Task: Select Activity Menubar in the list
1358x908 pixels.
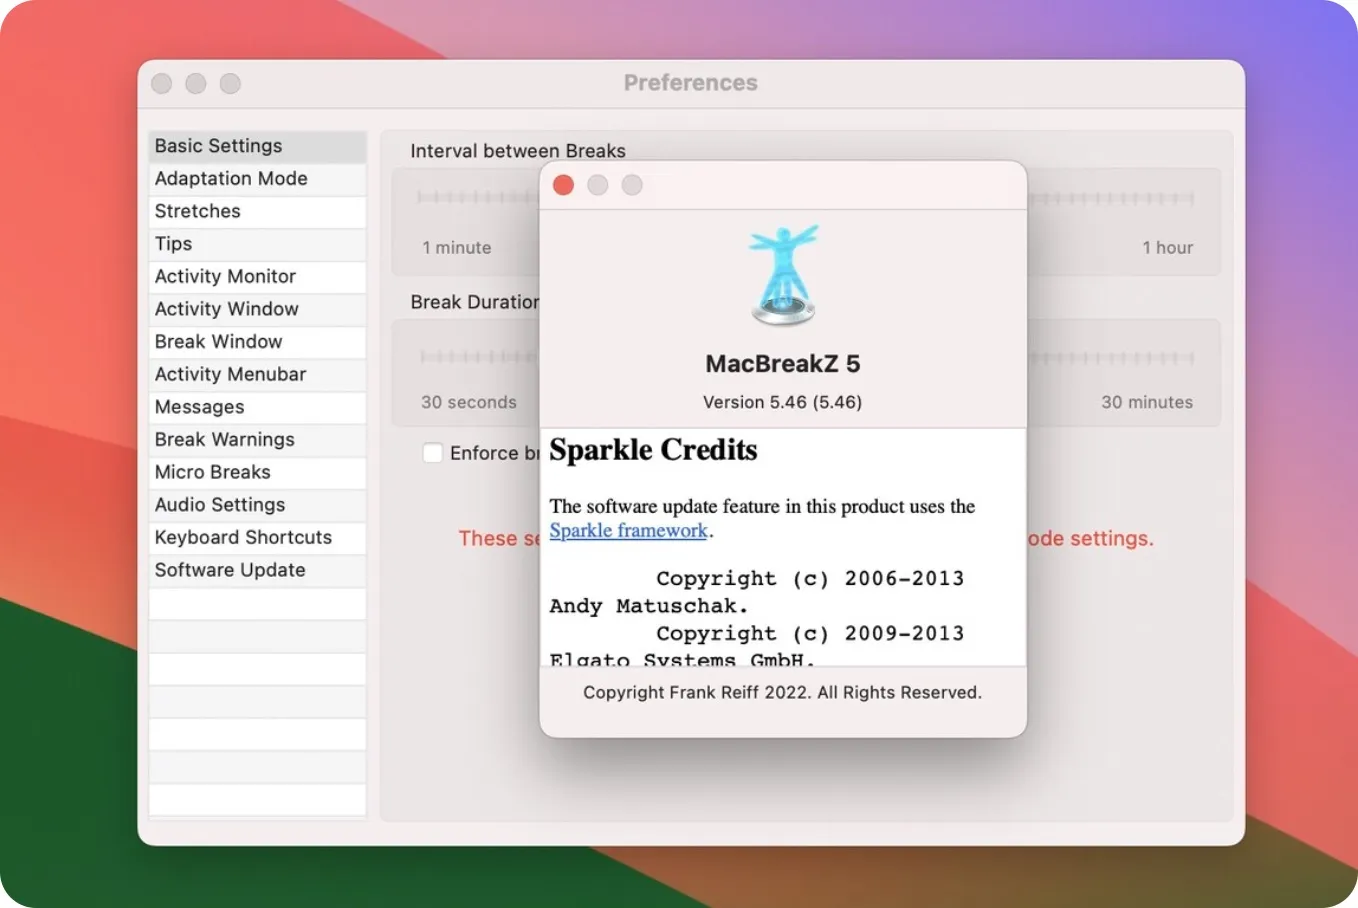Action: pyautogui.click(x=257, y=374)
